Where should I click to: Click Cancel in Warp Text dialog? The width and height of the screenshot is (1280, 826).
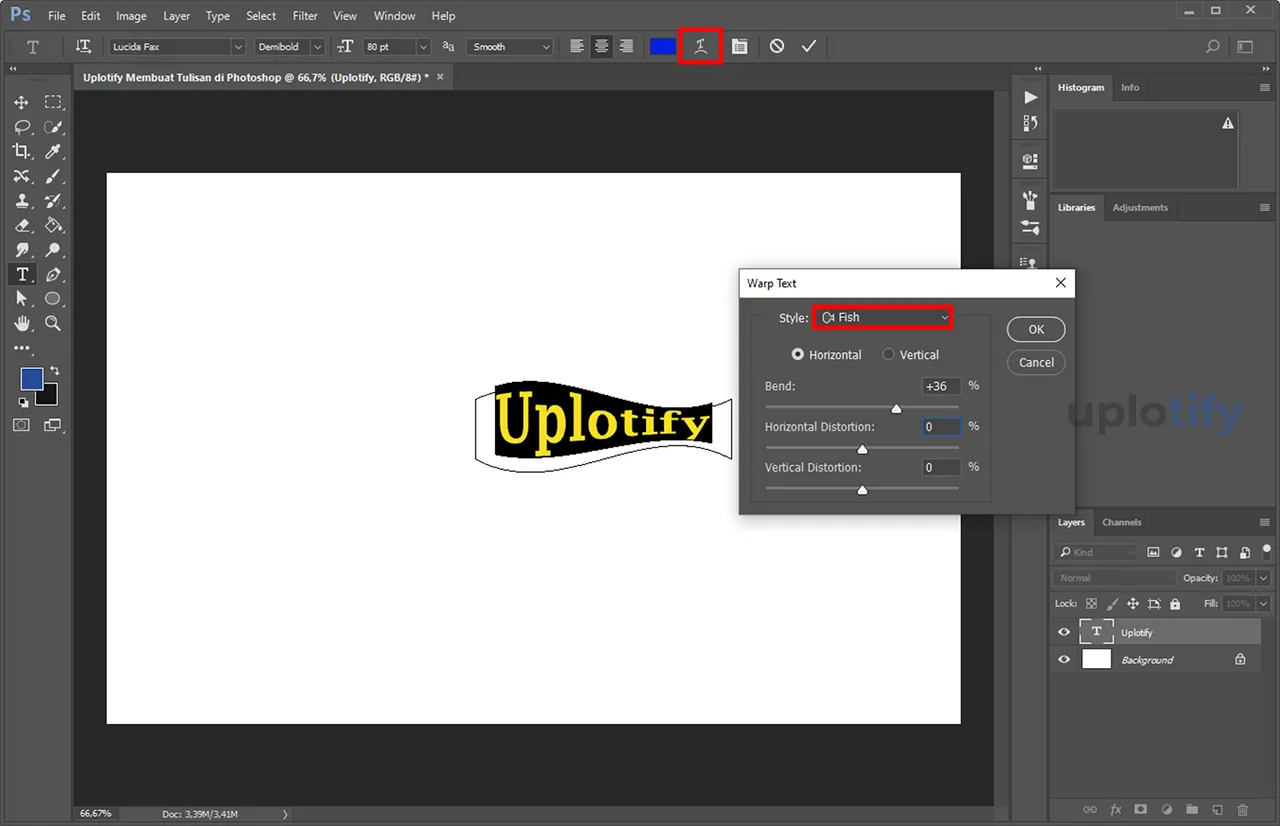point(1036,362)
